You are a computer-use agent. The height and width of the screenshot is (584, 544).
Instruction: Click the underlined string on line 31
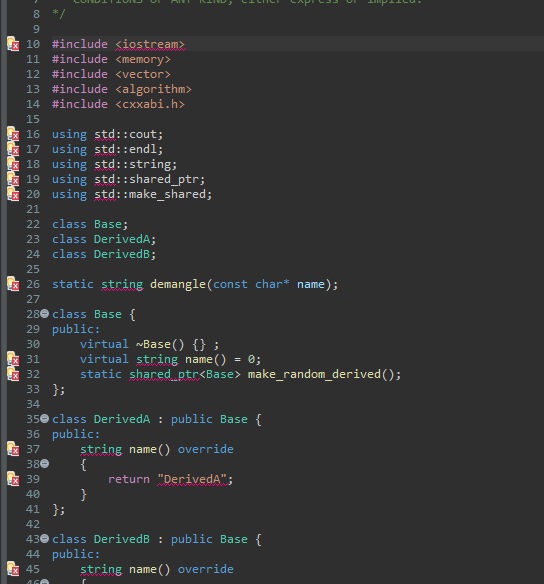pyautogui.click(x=157, y=359)
